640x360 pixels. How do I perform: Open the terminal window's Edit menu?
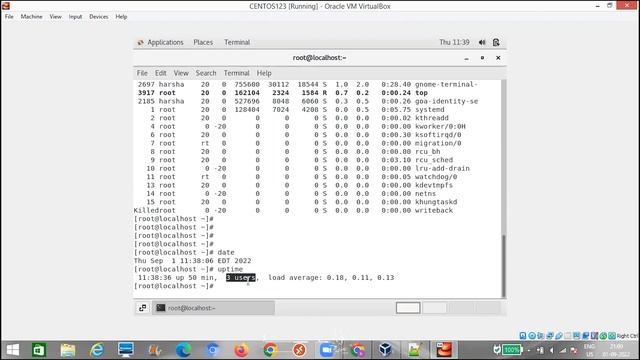tap(160, 73)
